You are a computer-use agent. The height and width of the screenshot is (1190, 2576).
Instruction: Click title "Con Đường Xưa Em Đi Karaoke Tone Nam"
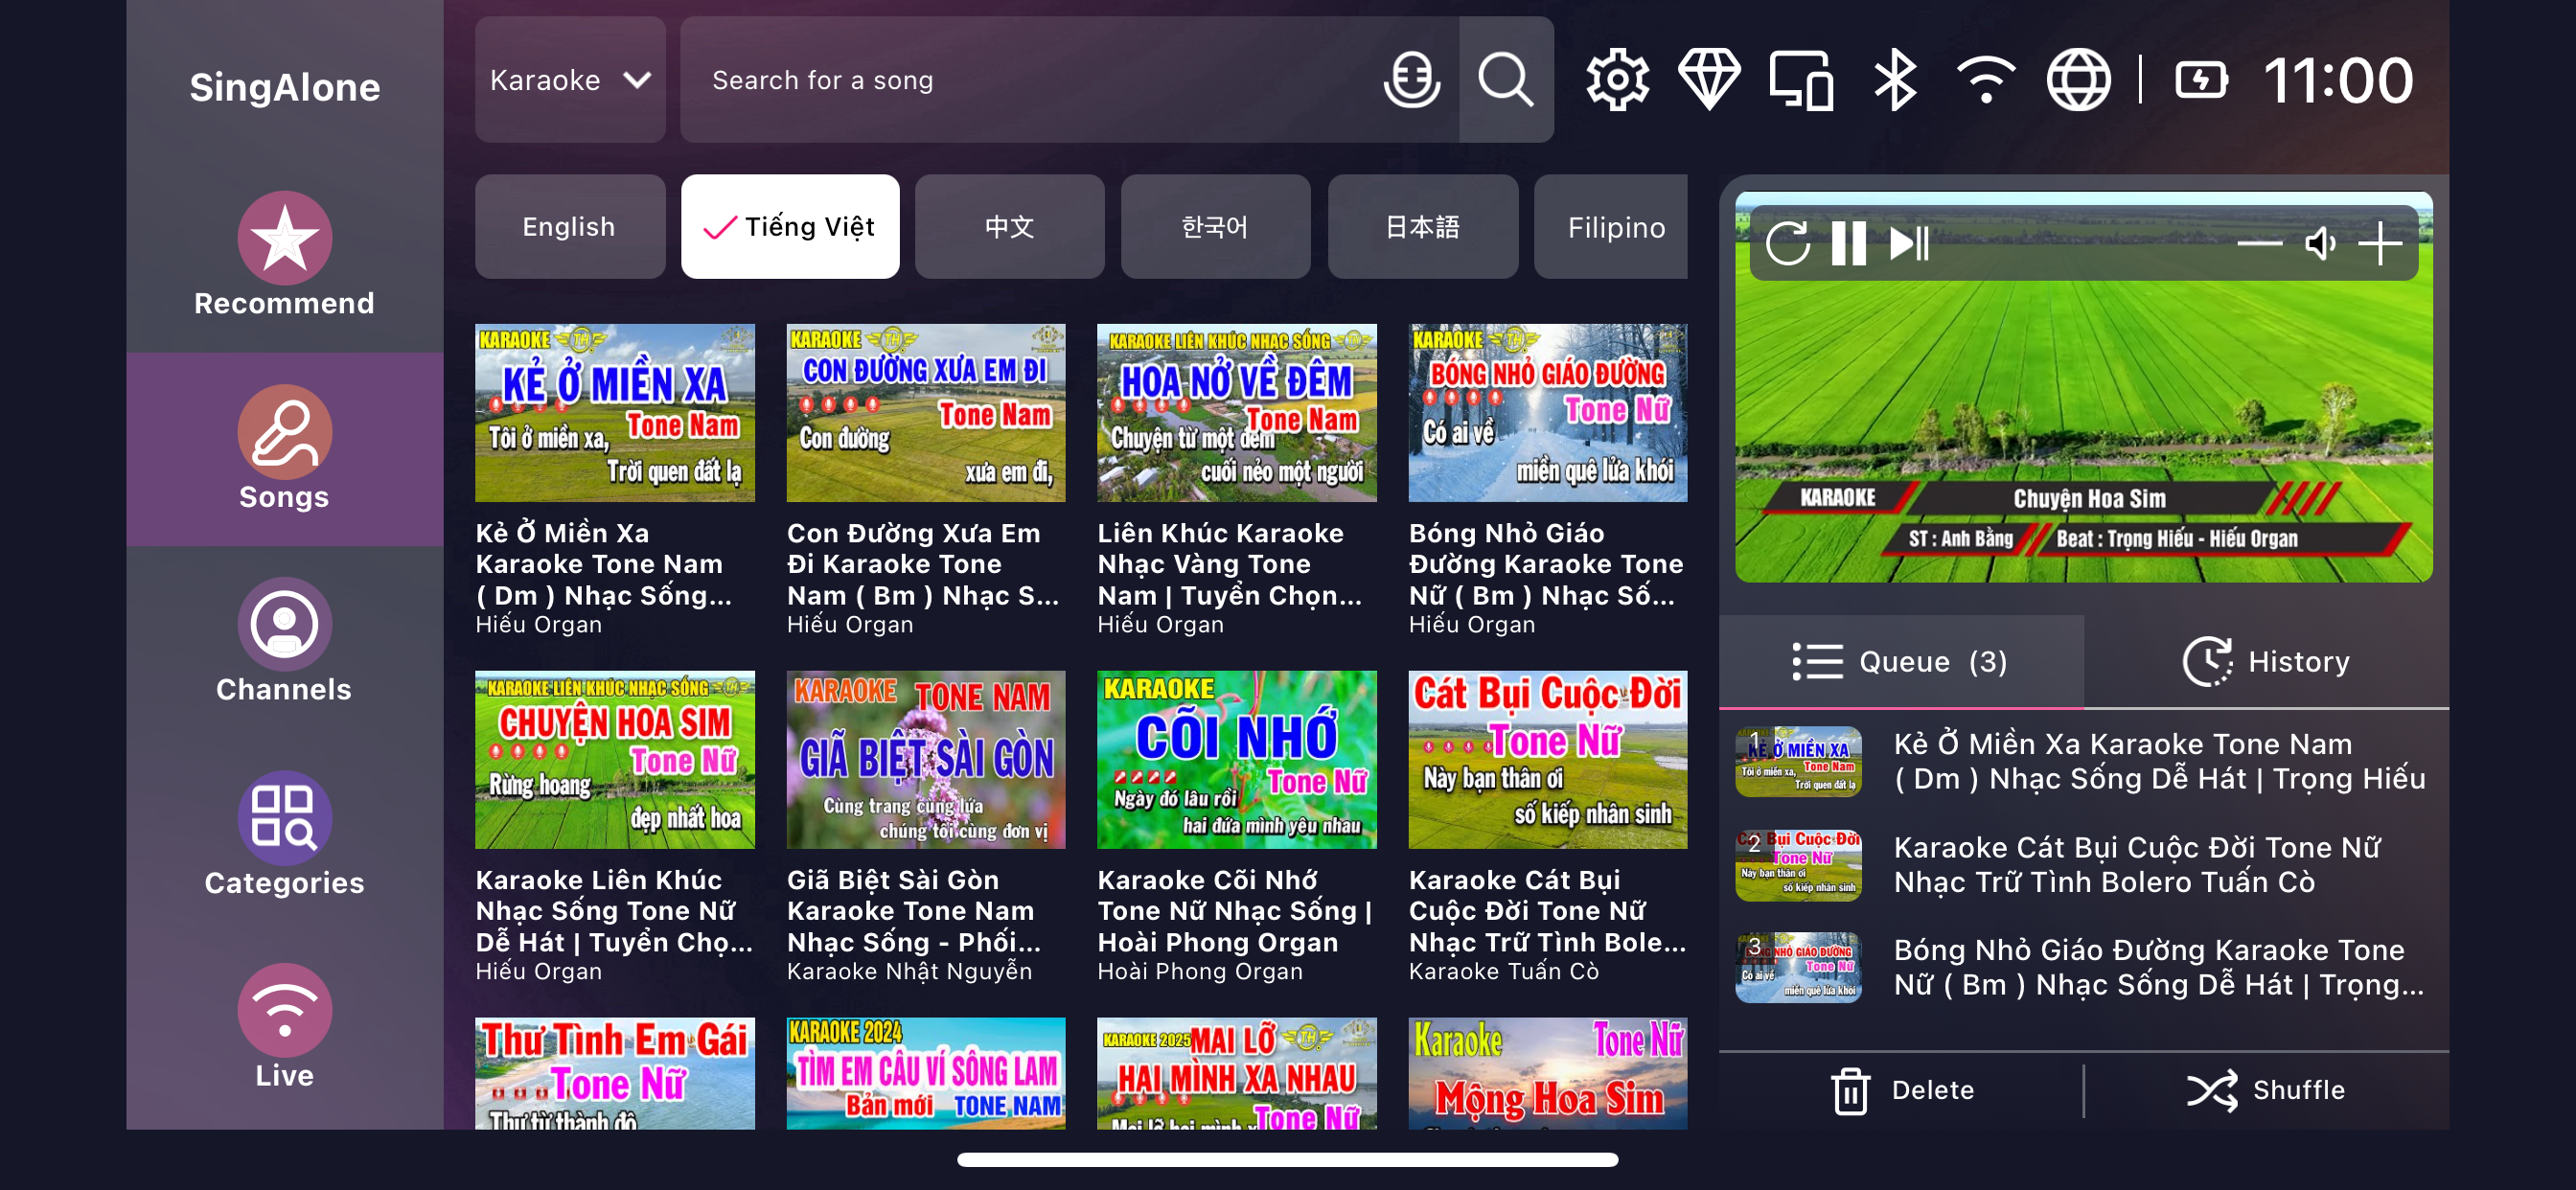pyautogui.click(x=923, y=564)
